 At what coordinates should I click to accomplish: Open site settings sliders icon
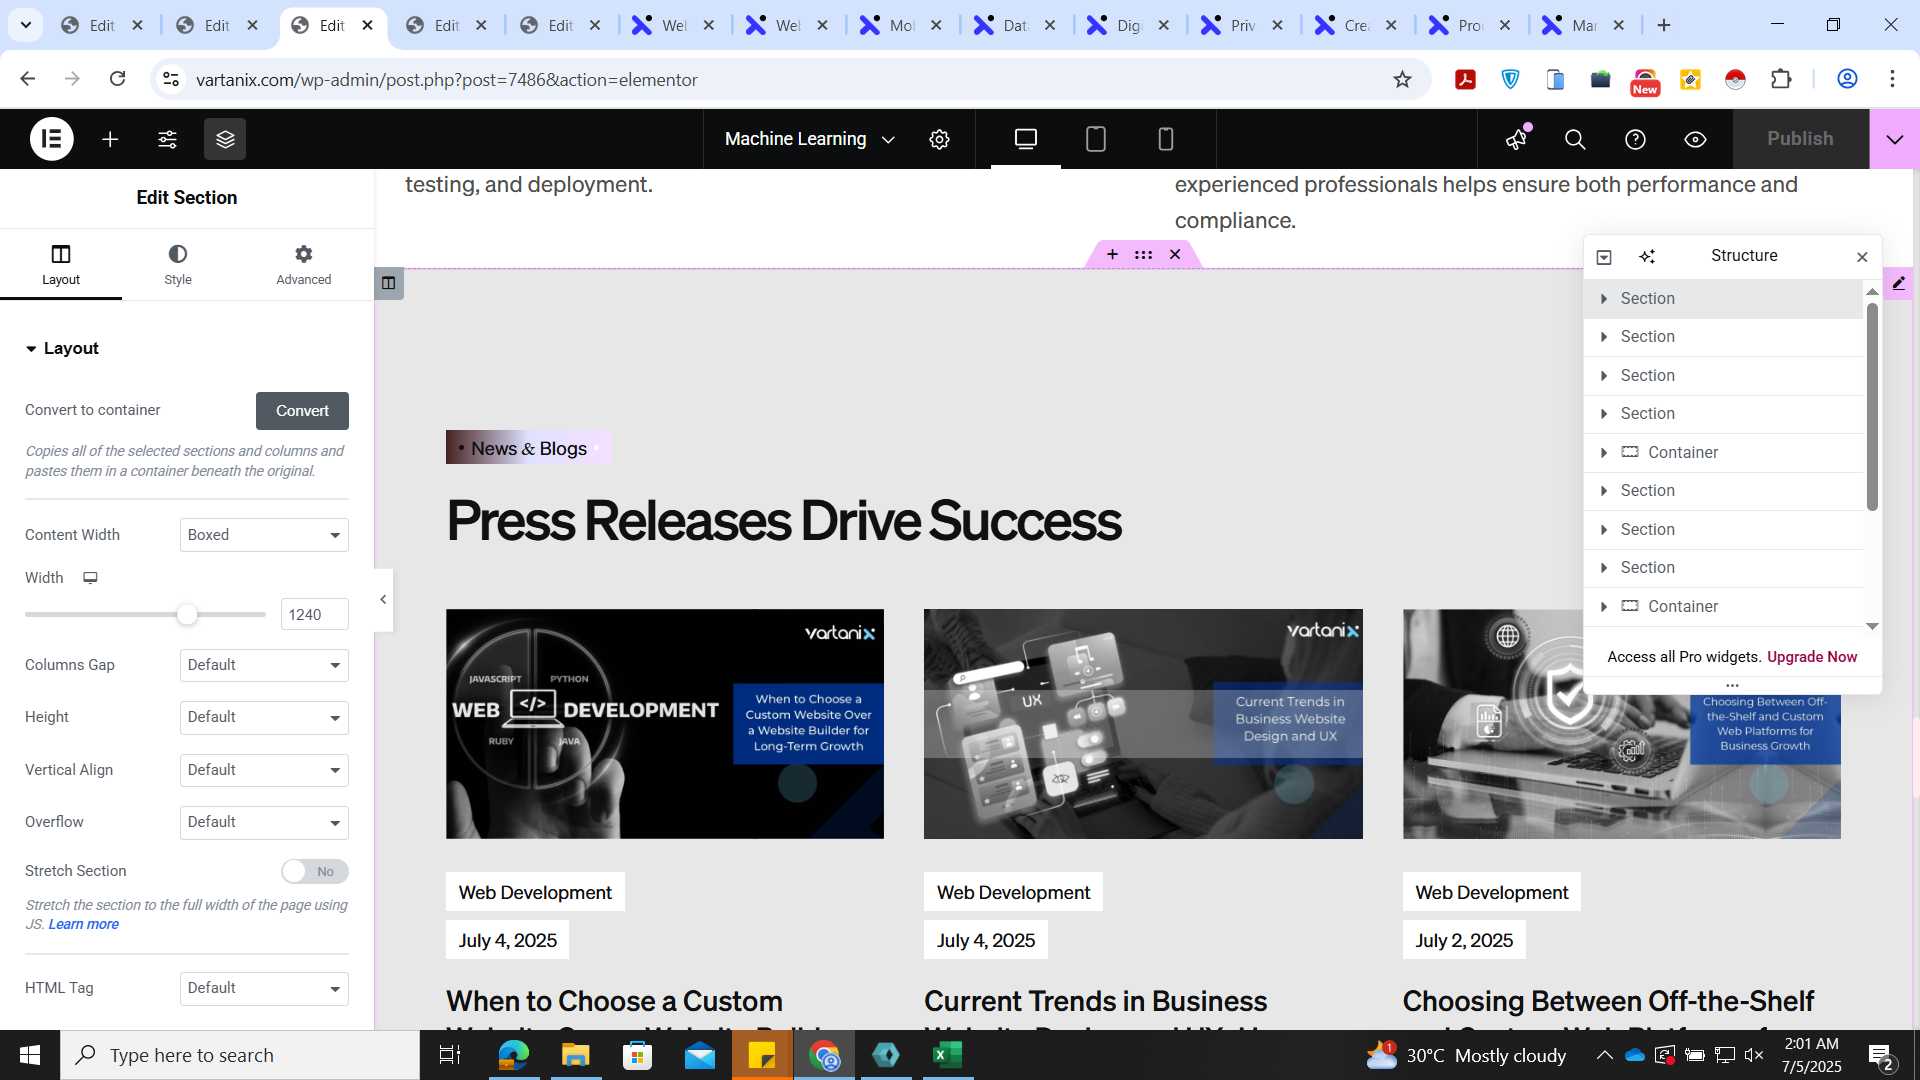coord(167,139)
